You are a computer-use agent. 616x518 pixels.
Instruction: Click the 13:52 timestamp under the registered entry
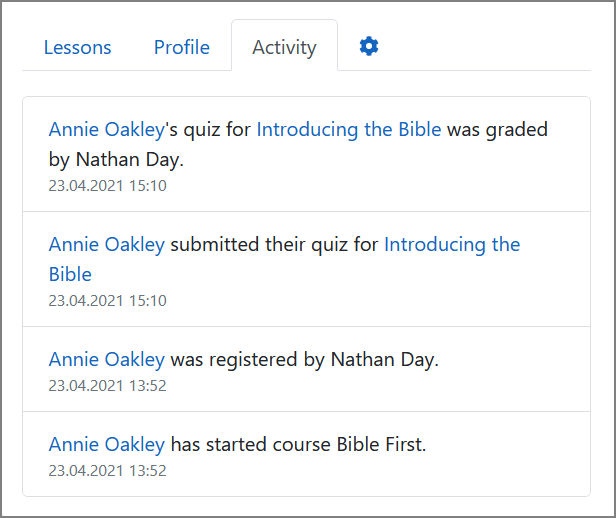tap(107, 386)
